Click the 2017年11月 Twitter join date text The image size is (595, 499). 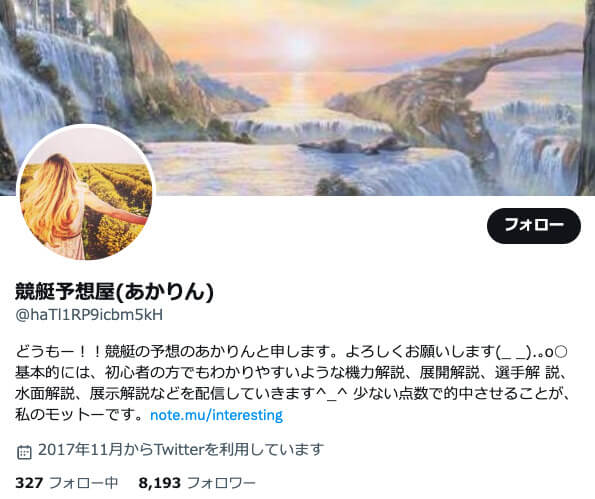tap(181, 450)
